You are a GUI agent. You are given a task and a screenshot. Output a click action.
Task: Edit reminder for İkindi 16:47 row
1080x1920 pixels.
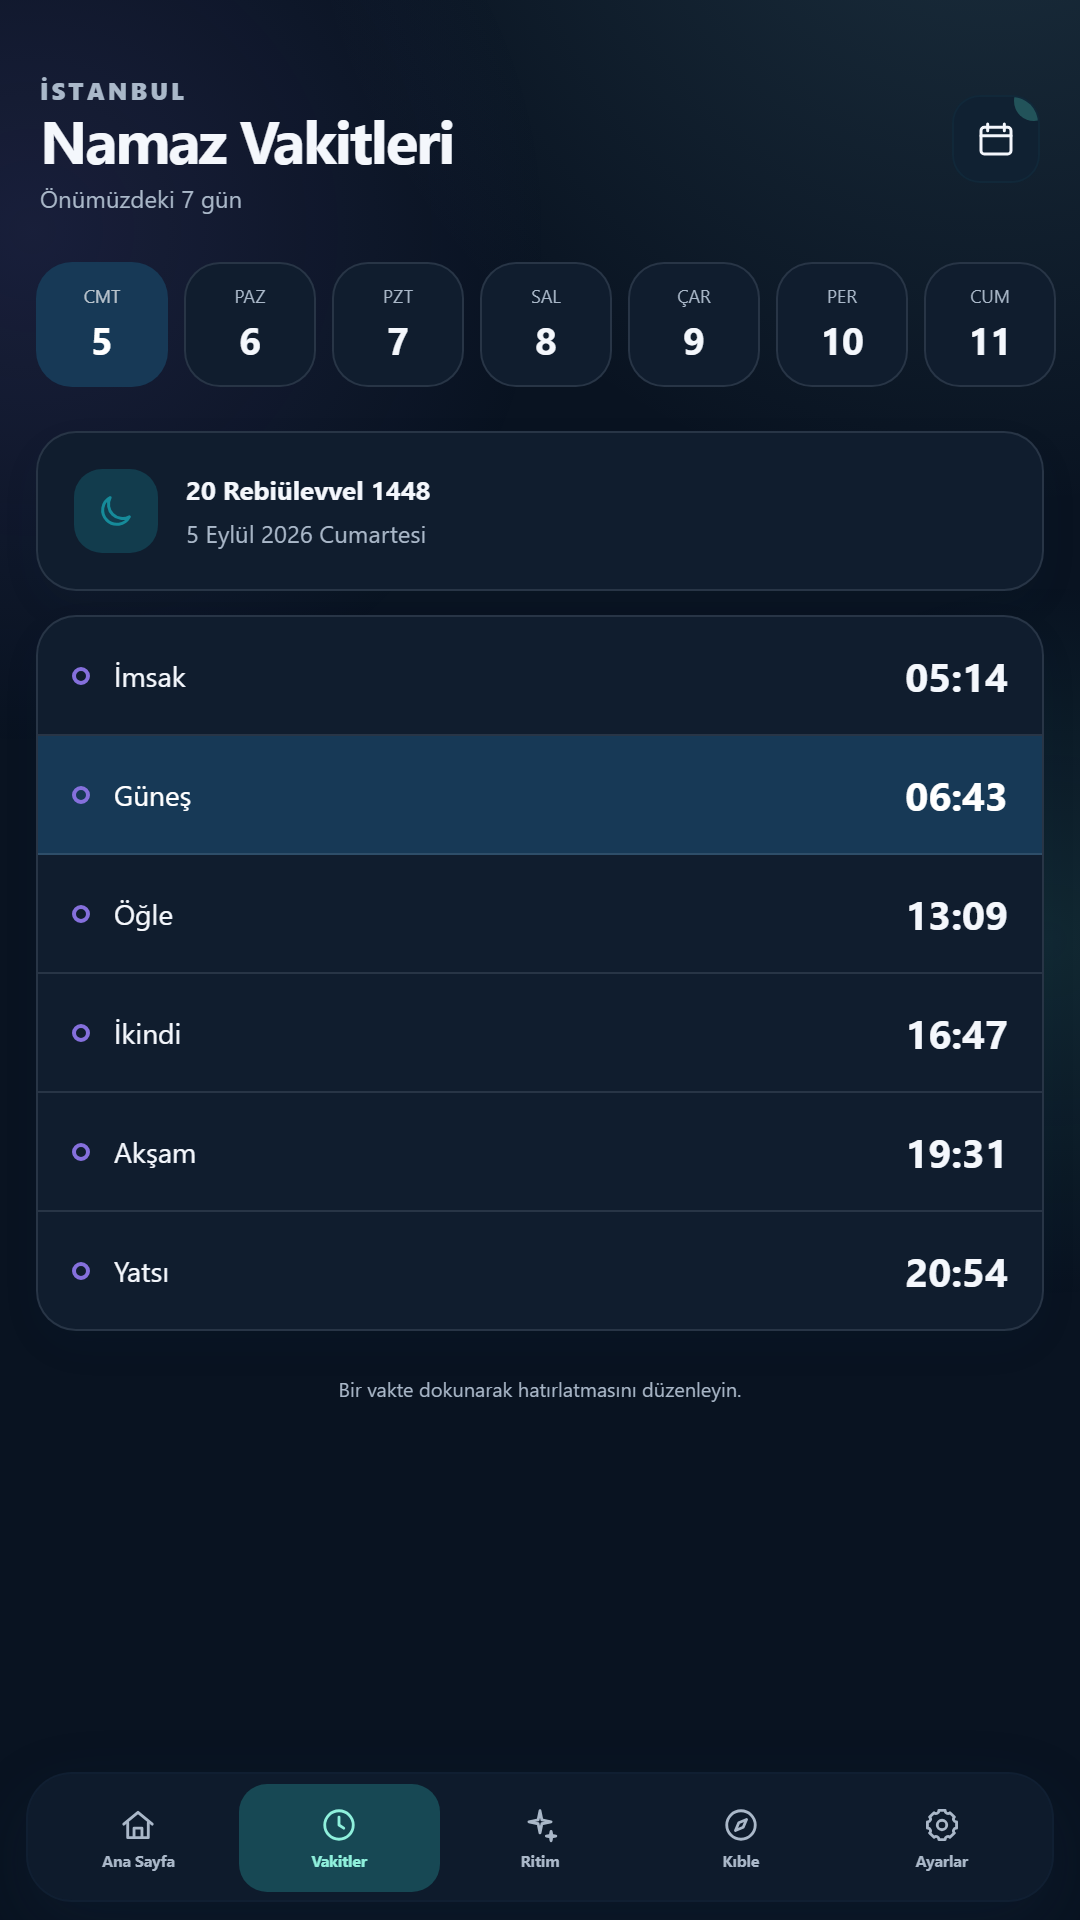540,1033
